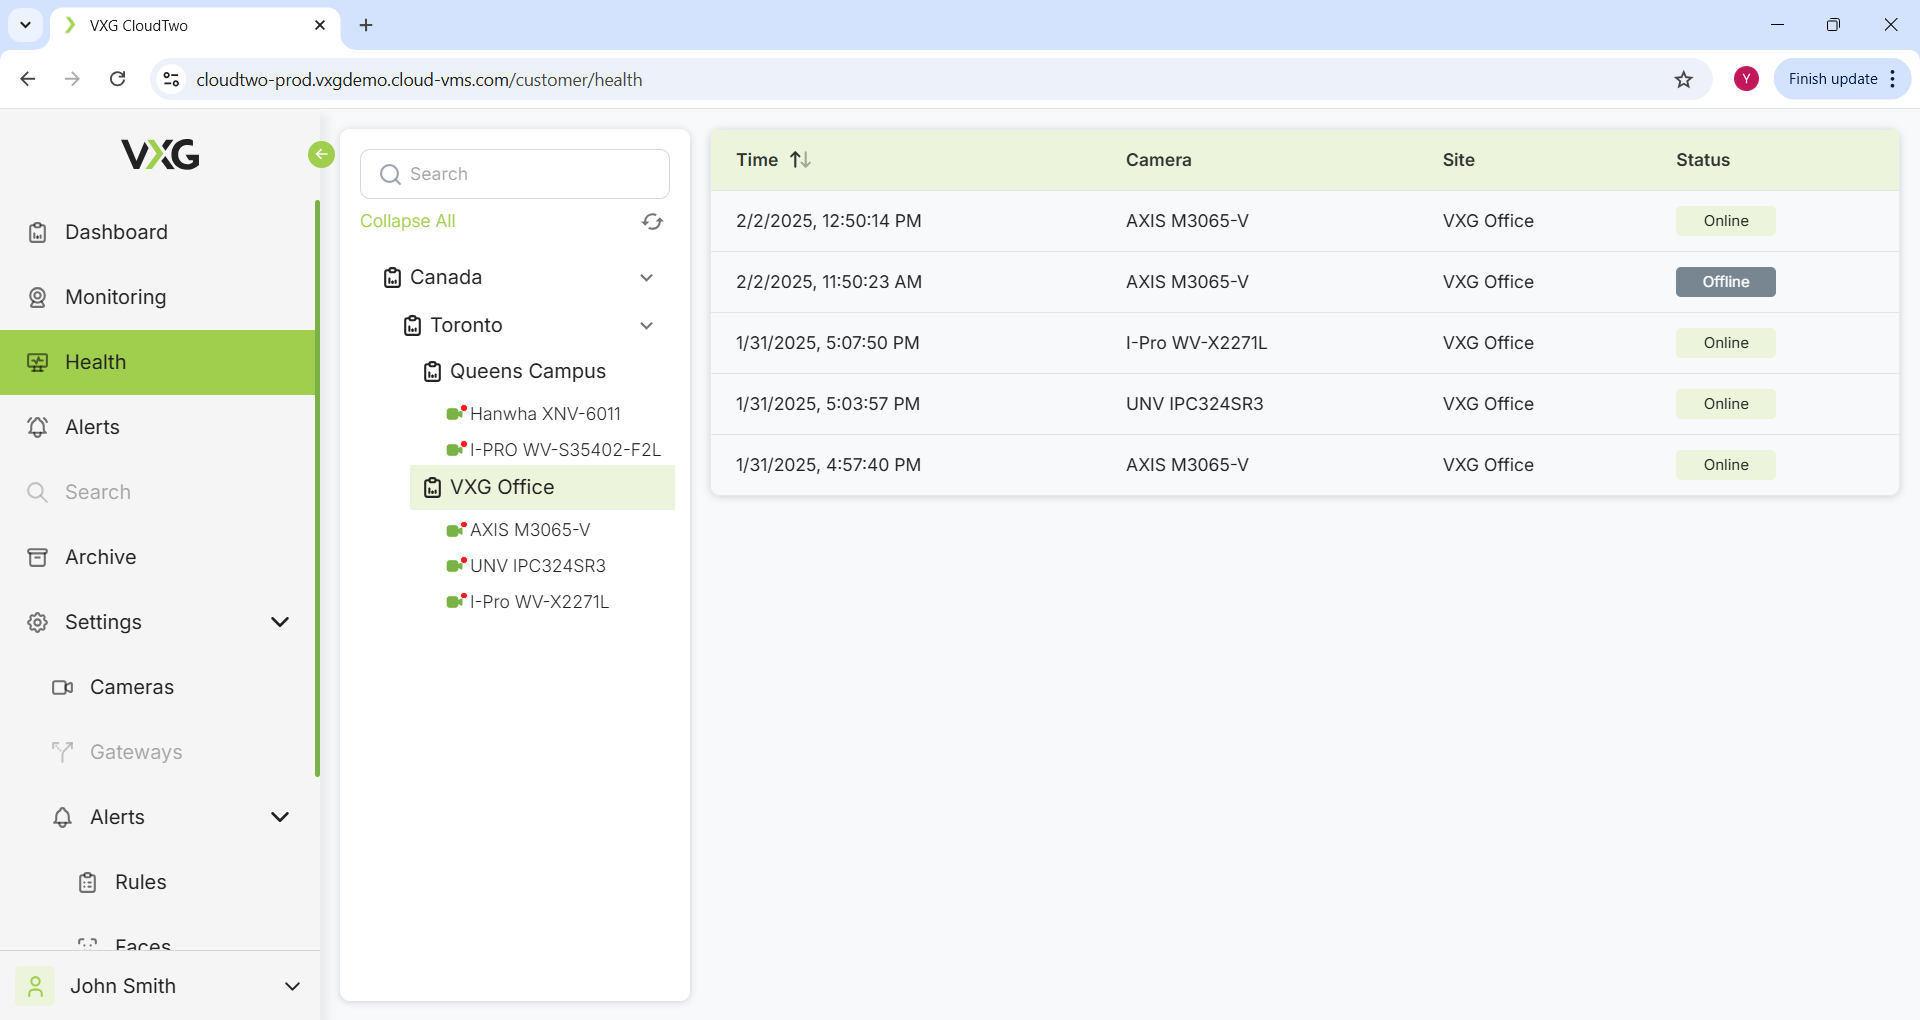
Task: Open the Chrome profile avatar
Action: pos(1746,79)
